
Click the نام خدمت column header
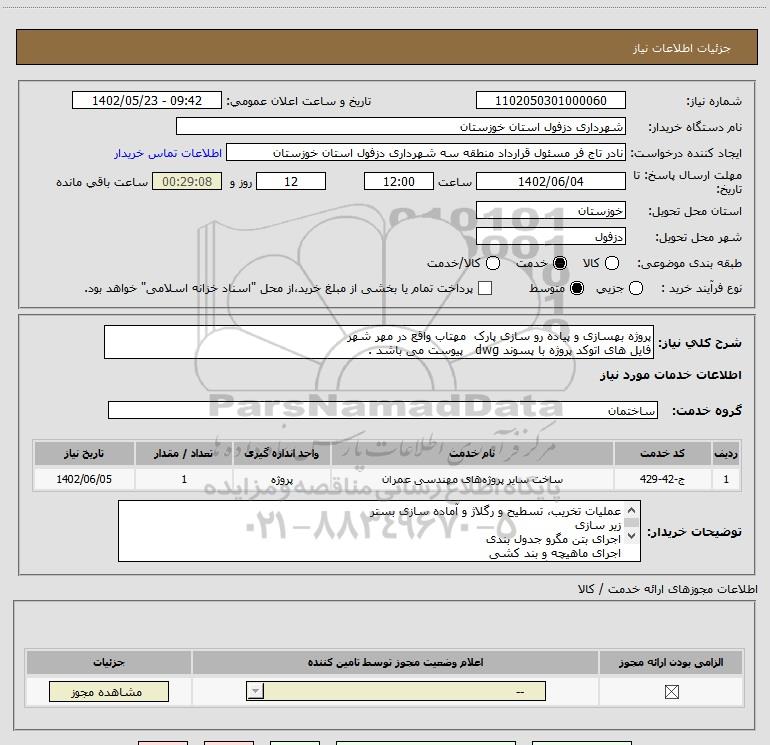[x=472, y=453]
